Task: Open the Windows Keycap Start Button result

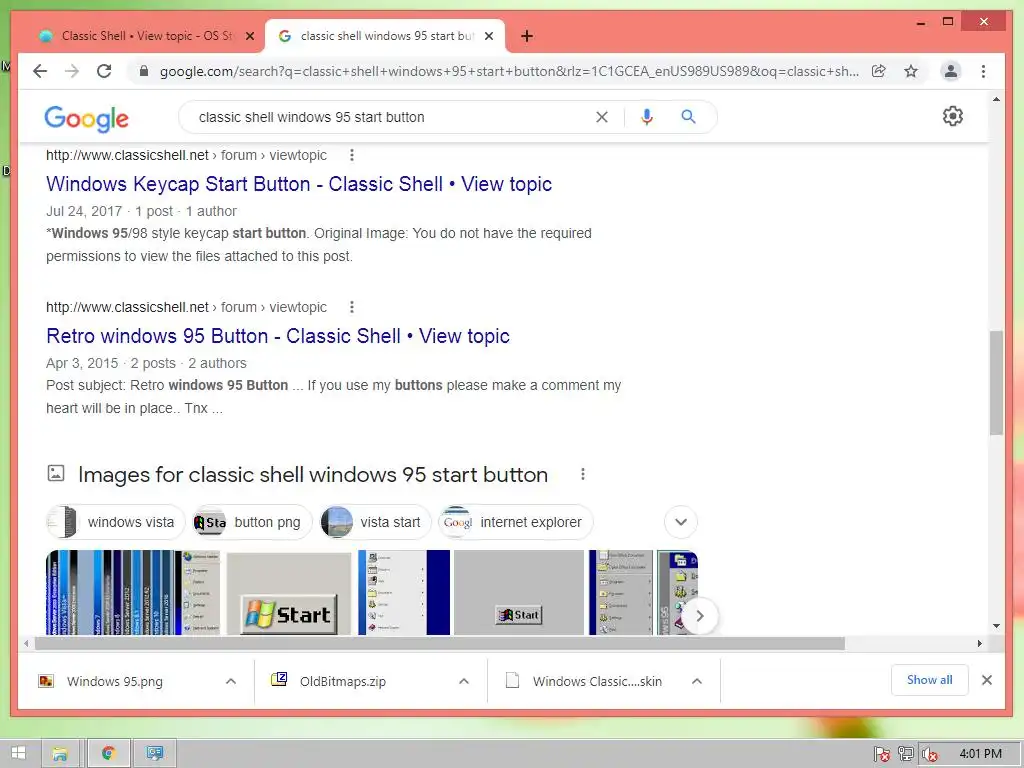Action: click(x=298, y=184)
